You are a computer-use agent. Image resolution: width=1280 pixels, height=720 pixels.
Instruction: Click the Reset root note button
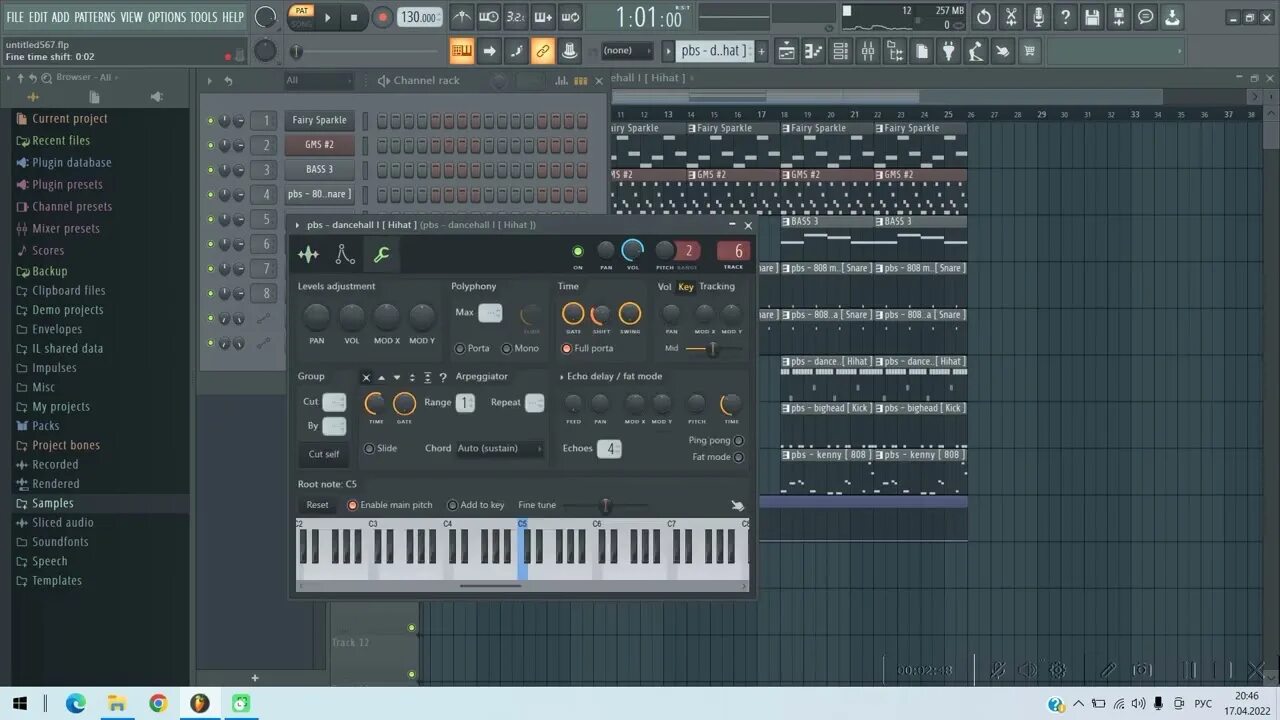pyautogui.click(x=317, y=505)
